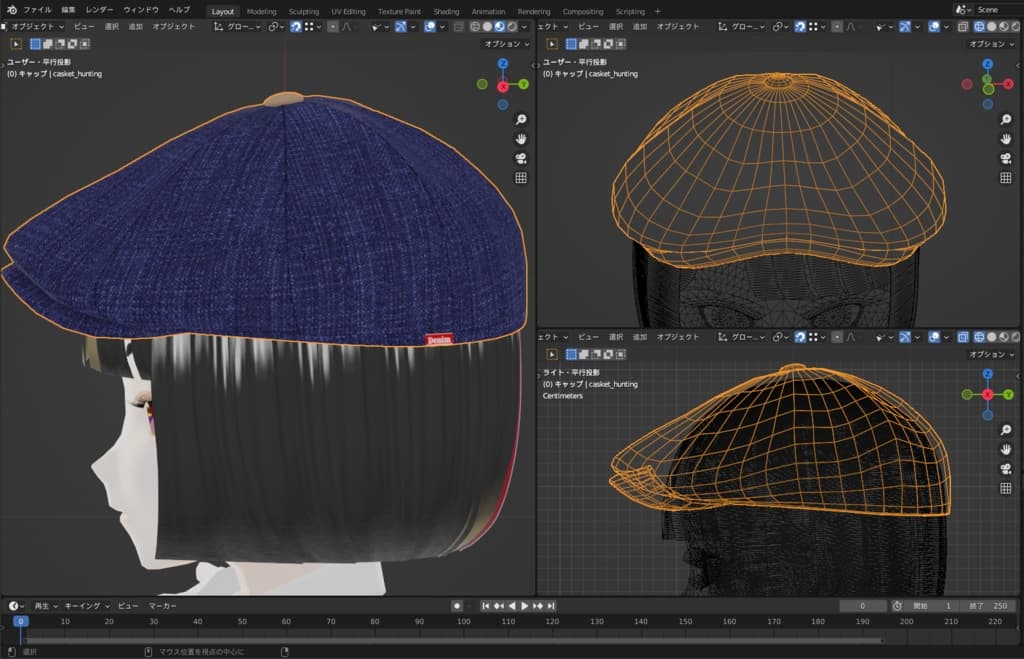
Task: Open the 再生 playback dropdown in the timeline
Action: (x=46, y=606)
